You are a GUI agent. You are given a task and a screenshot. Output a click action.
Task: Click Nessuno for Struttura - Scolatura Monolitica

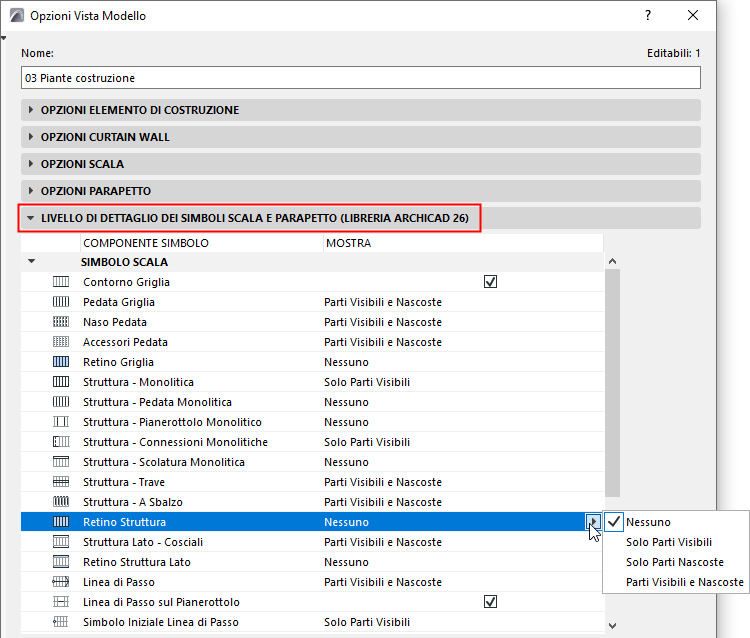346,462
